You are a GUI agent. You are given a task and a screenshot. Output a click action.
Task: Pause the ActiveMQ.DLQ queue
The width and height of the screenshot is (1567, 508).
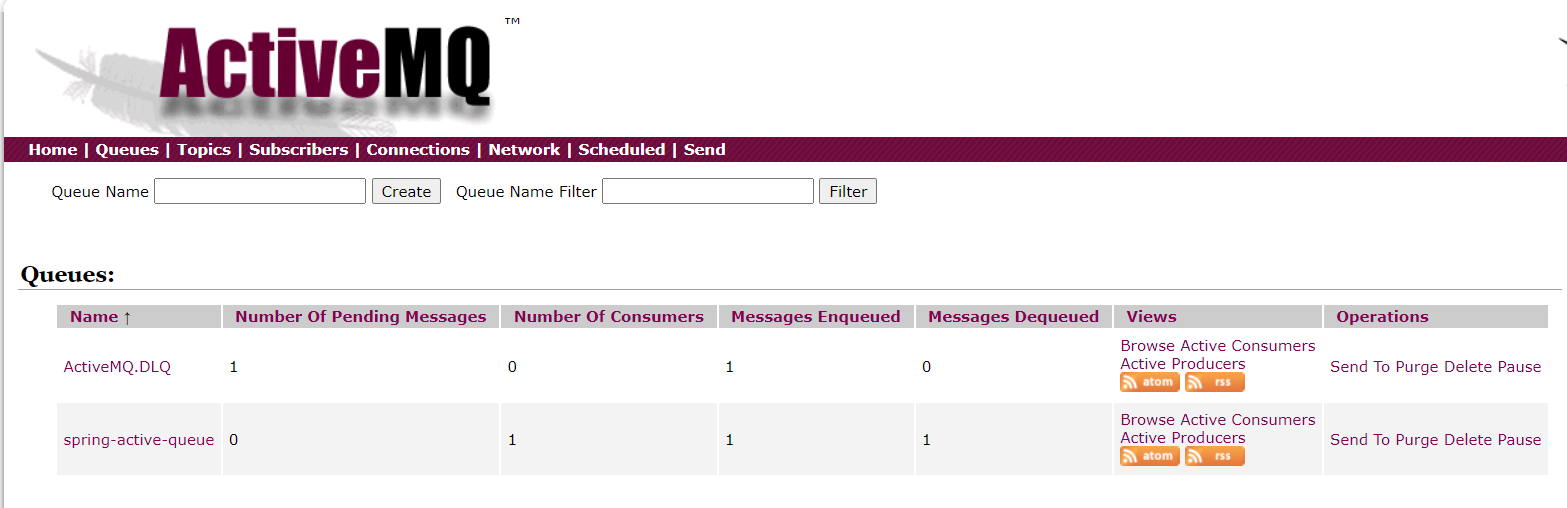point(1519,367)
